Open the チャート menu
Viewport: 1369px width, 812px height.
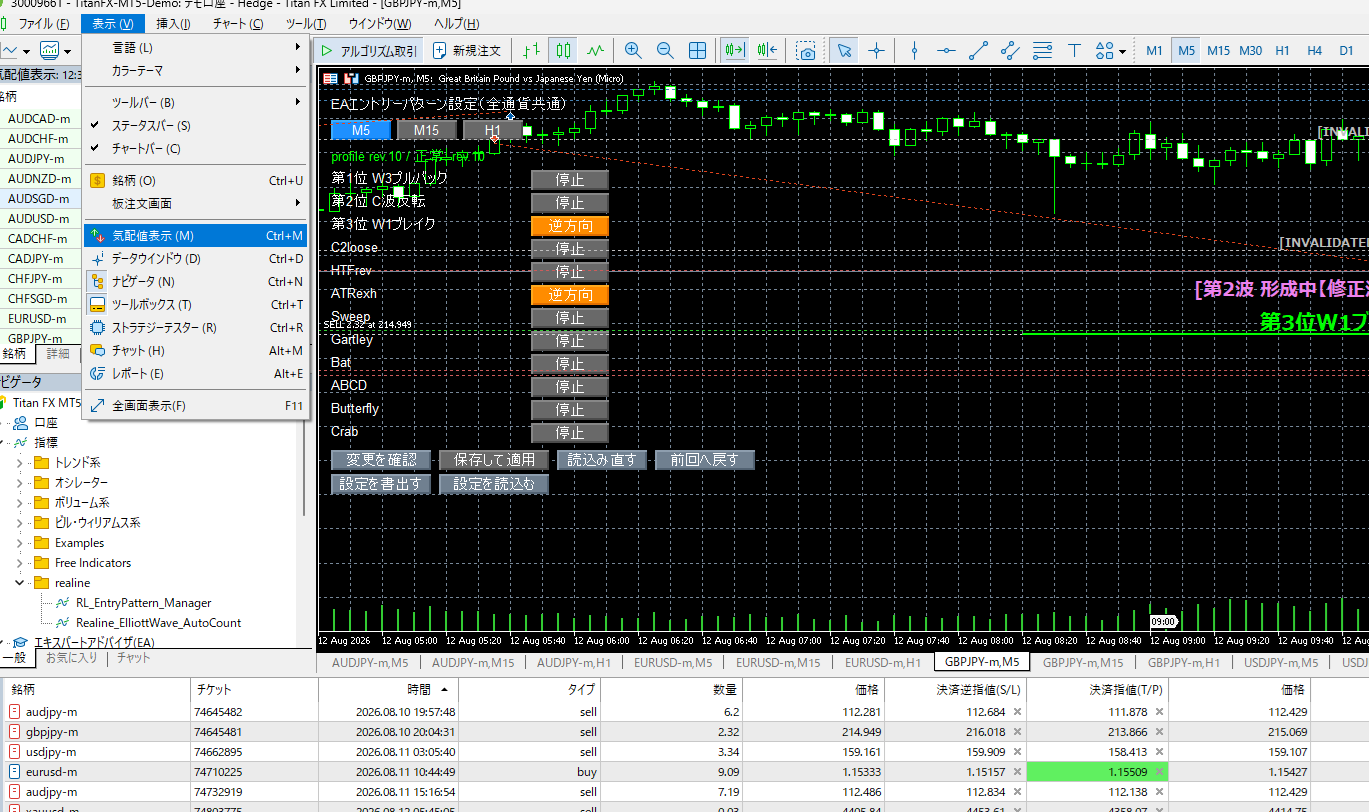pos(238,24)
